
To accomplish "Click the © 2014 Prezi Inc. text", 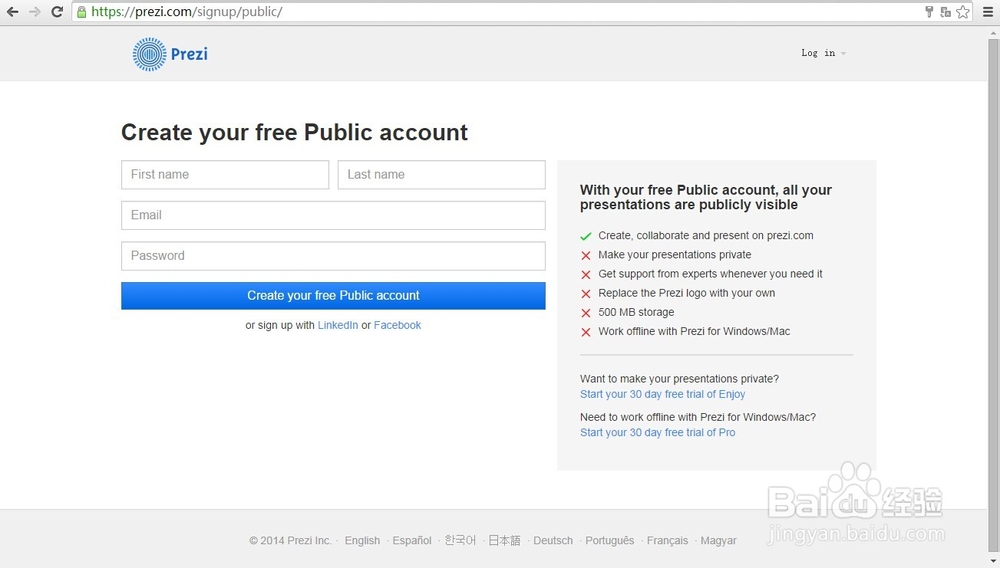I will 290,541.
